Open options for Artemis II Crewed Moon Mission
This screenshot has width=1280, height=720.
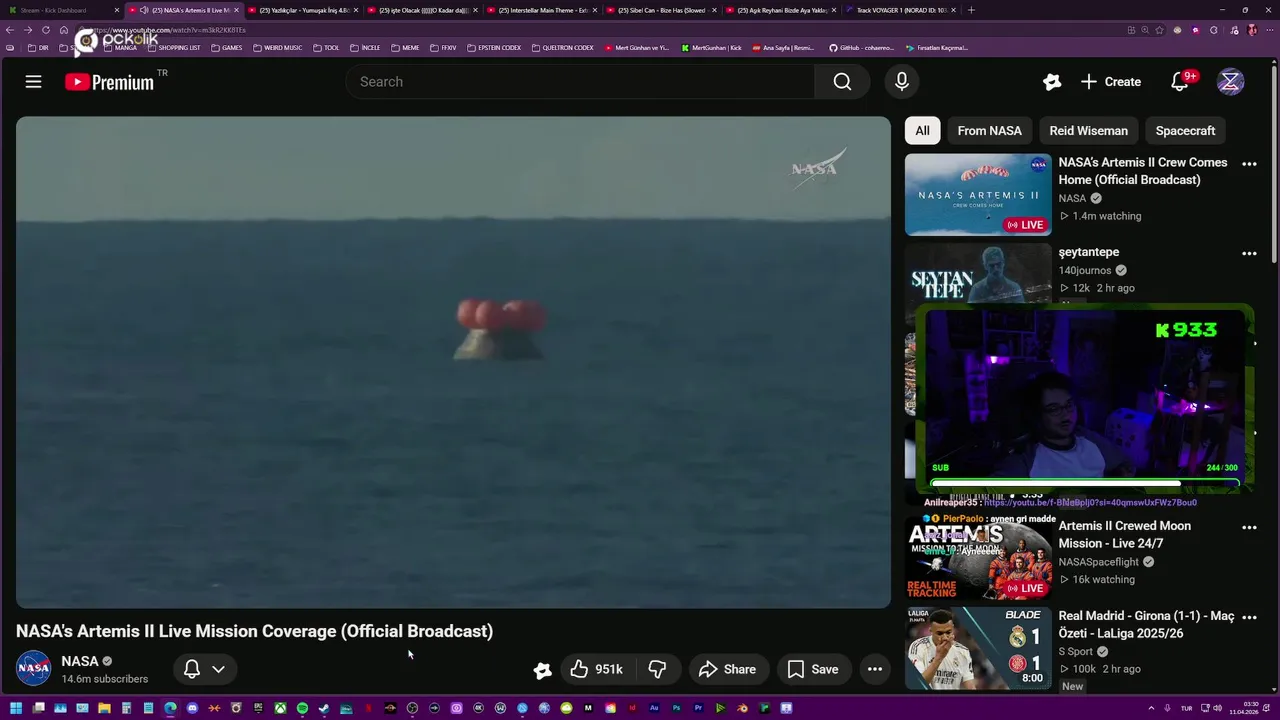pos(1249,527)
